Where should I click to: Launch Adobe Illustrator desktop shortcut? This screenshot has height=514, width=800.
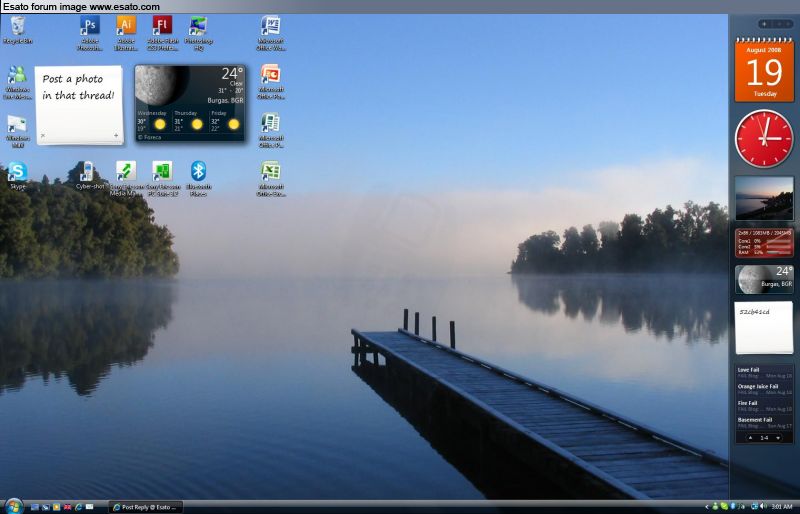click(126, 33)
